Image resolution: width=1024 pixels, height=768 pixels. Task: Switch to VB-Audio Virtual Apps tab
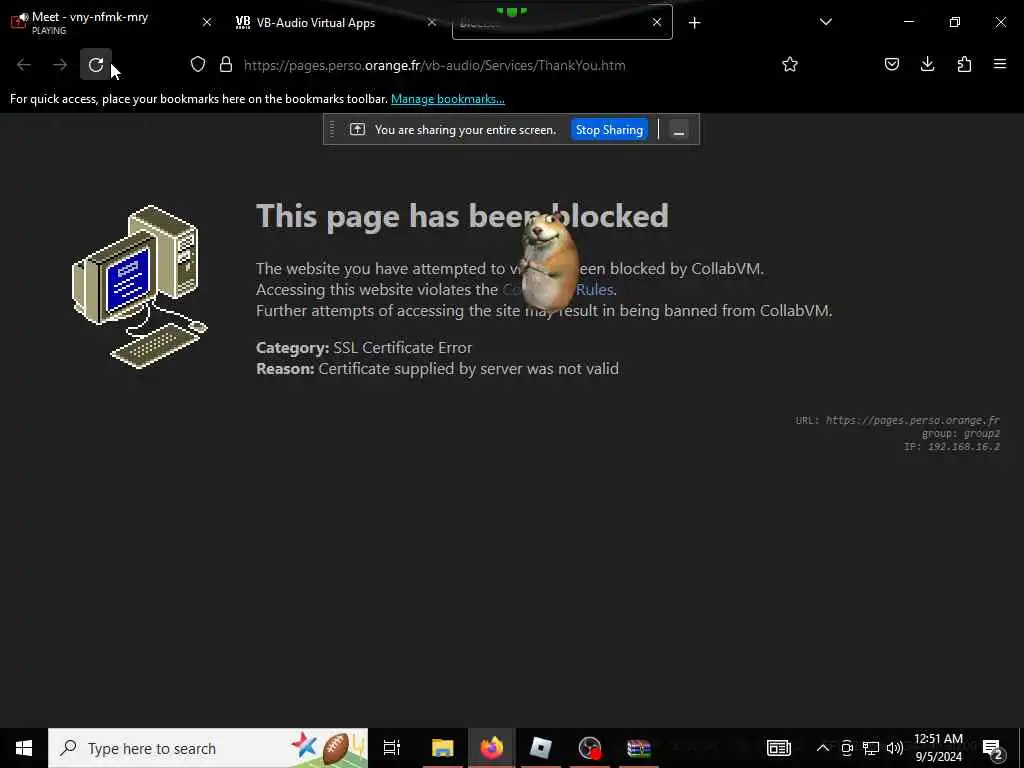point(316,23)
